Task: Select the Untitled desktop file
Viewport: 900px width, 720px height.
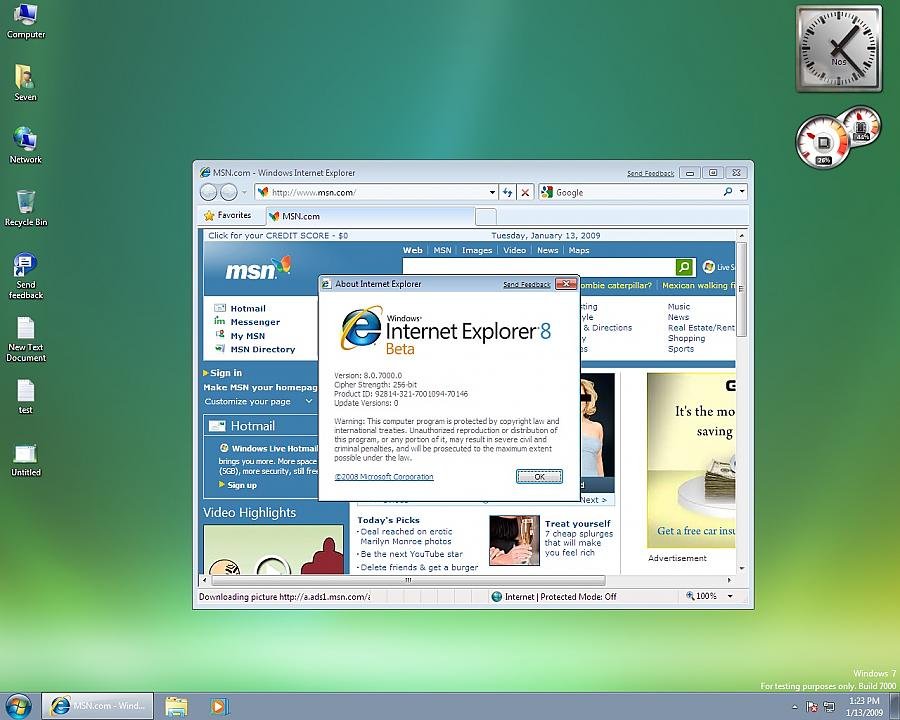Action: 25,459
